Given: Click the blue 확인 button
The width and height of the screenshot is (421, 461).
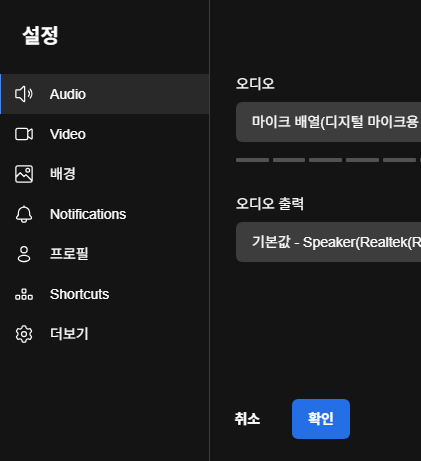Looking at the screenshot, I should (321, 419).
